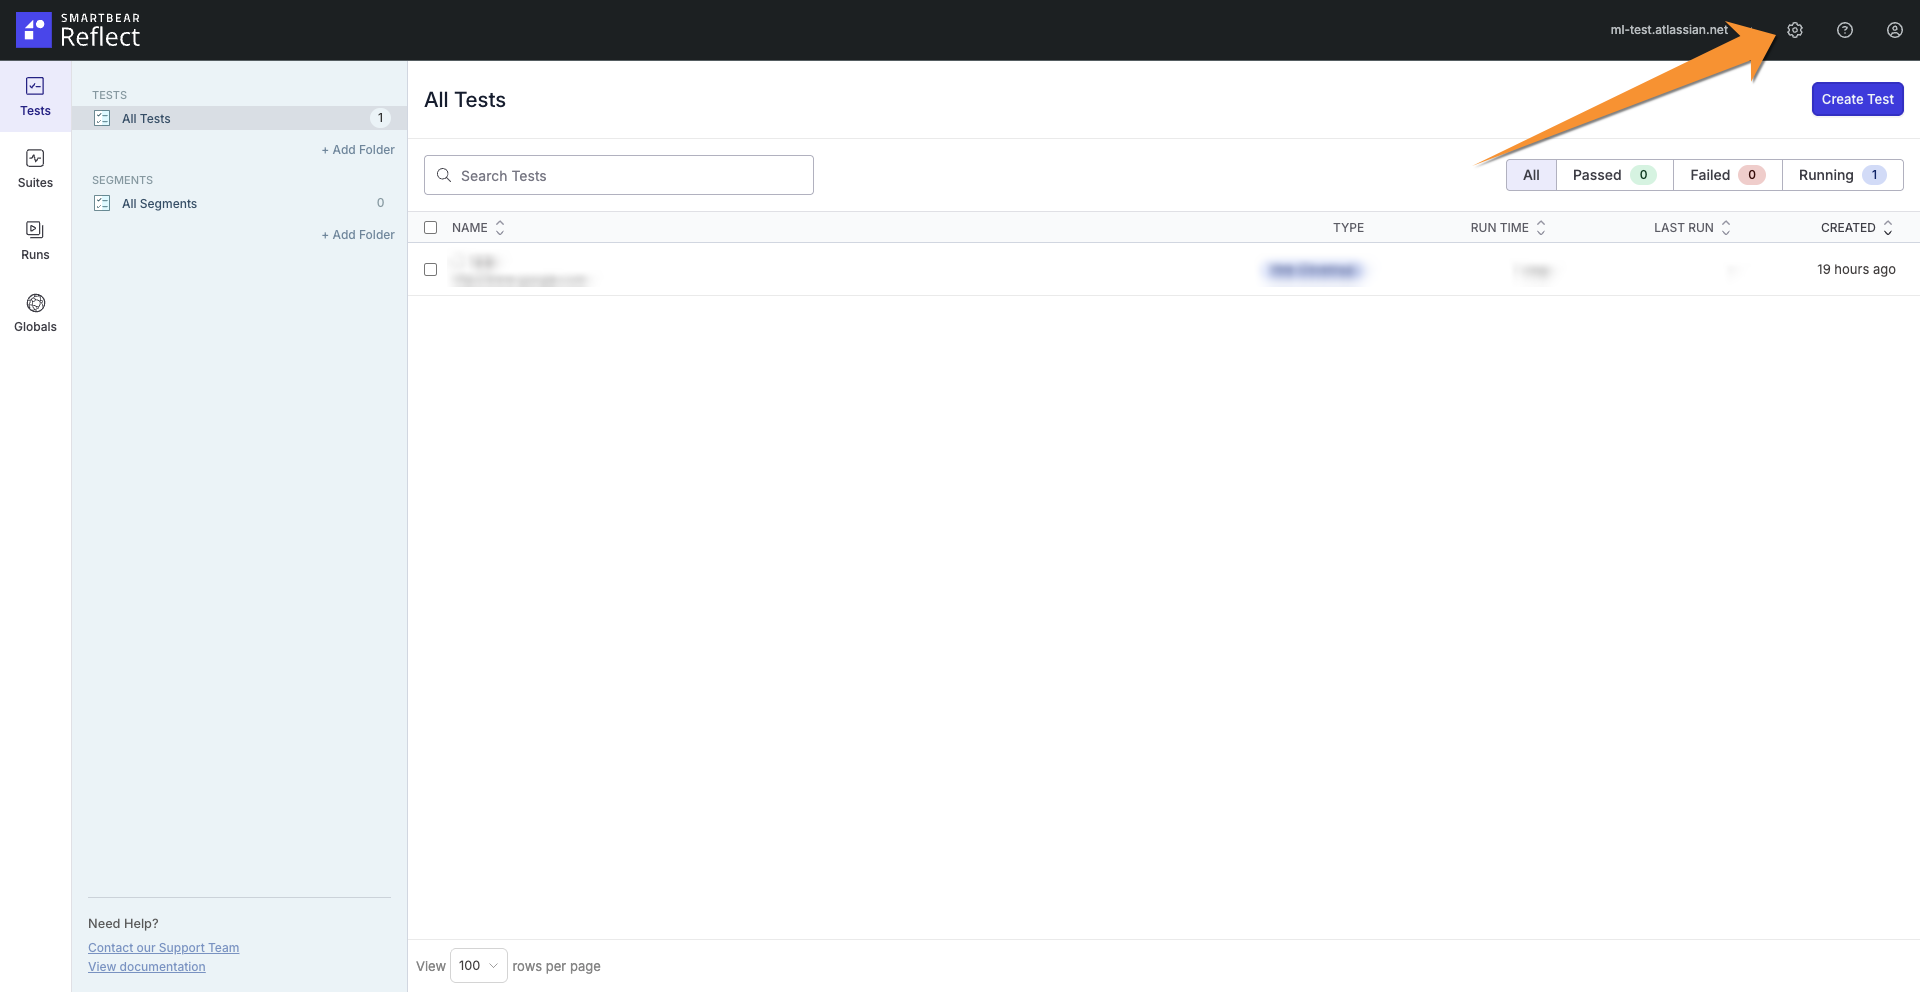Open the Runs section in the sidebar
The height and width of the screenshot is (992, 1920).
[35, 240]
